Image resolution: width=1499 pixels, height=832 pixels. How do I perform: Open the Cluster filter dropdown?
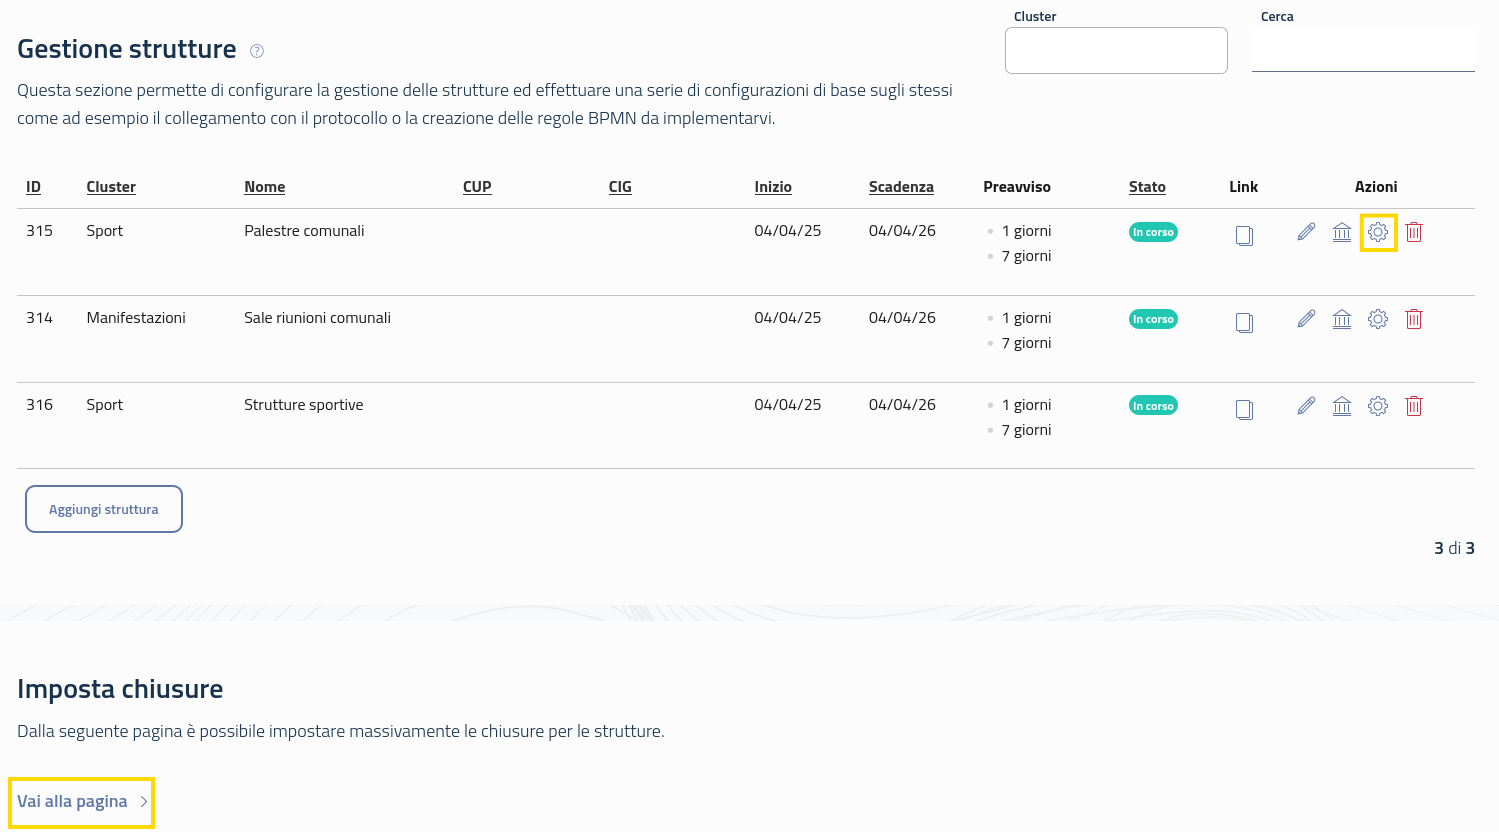tap(1116, 50)
